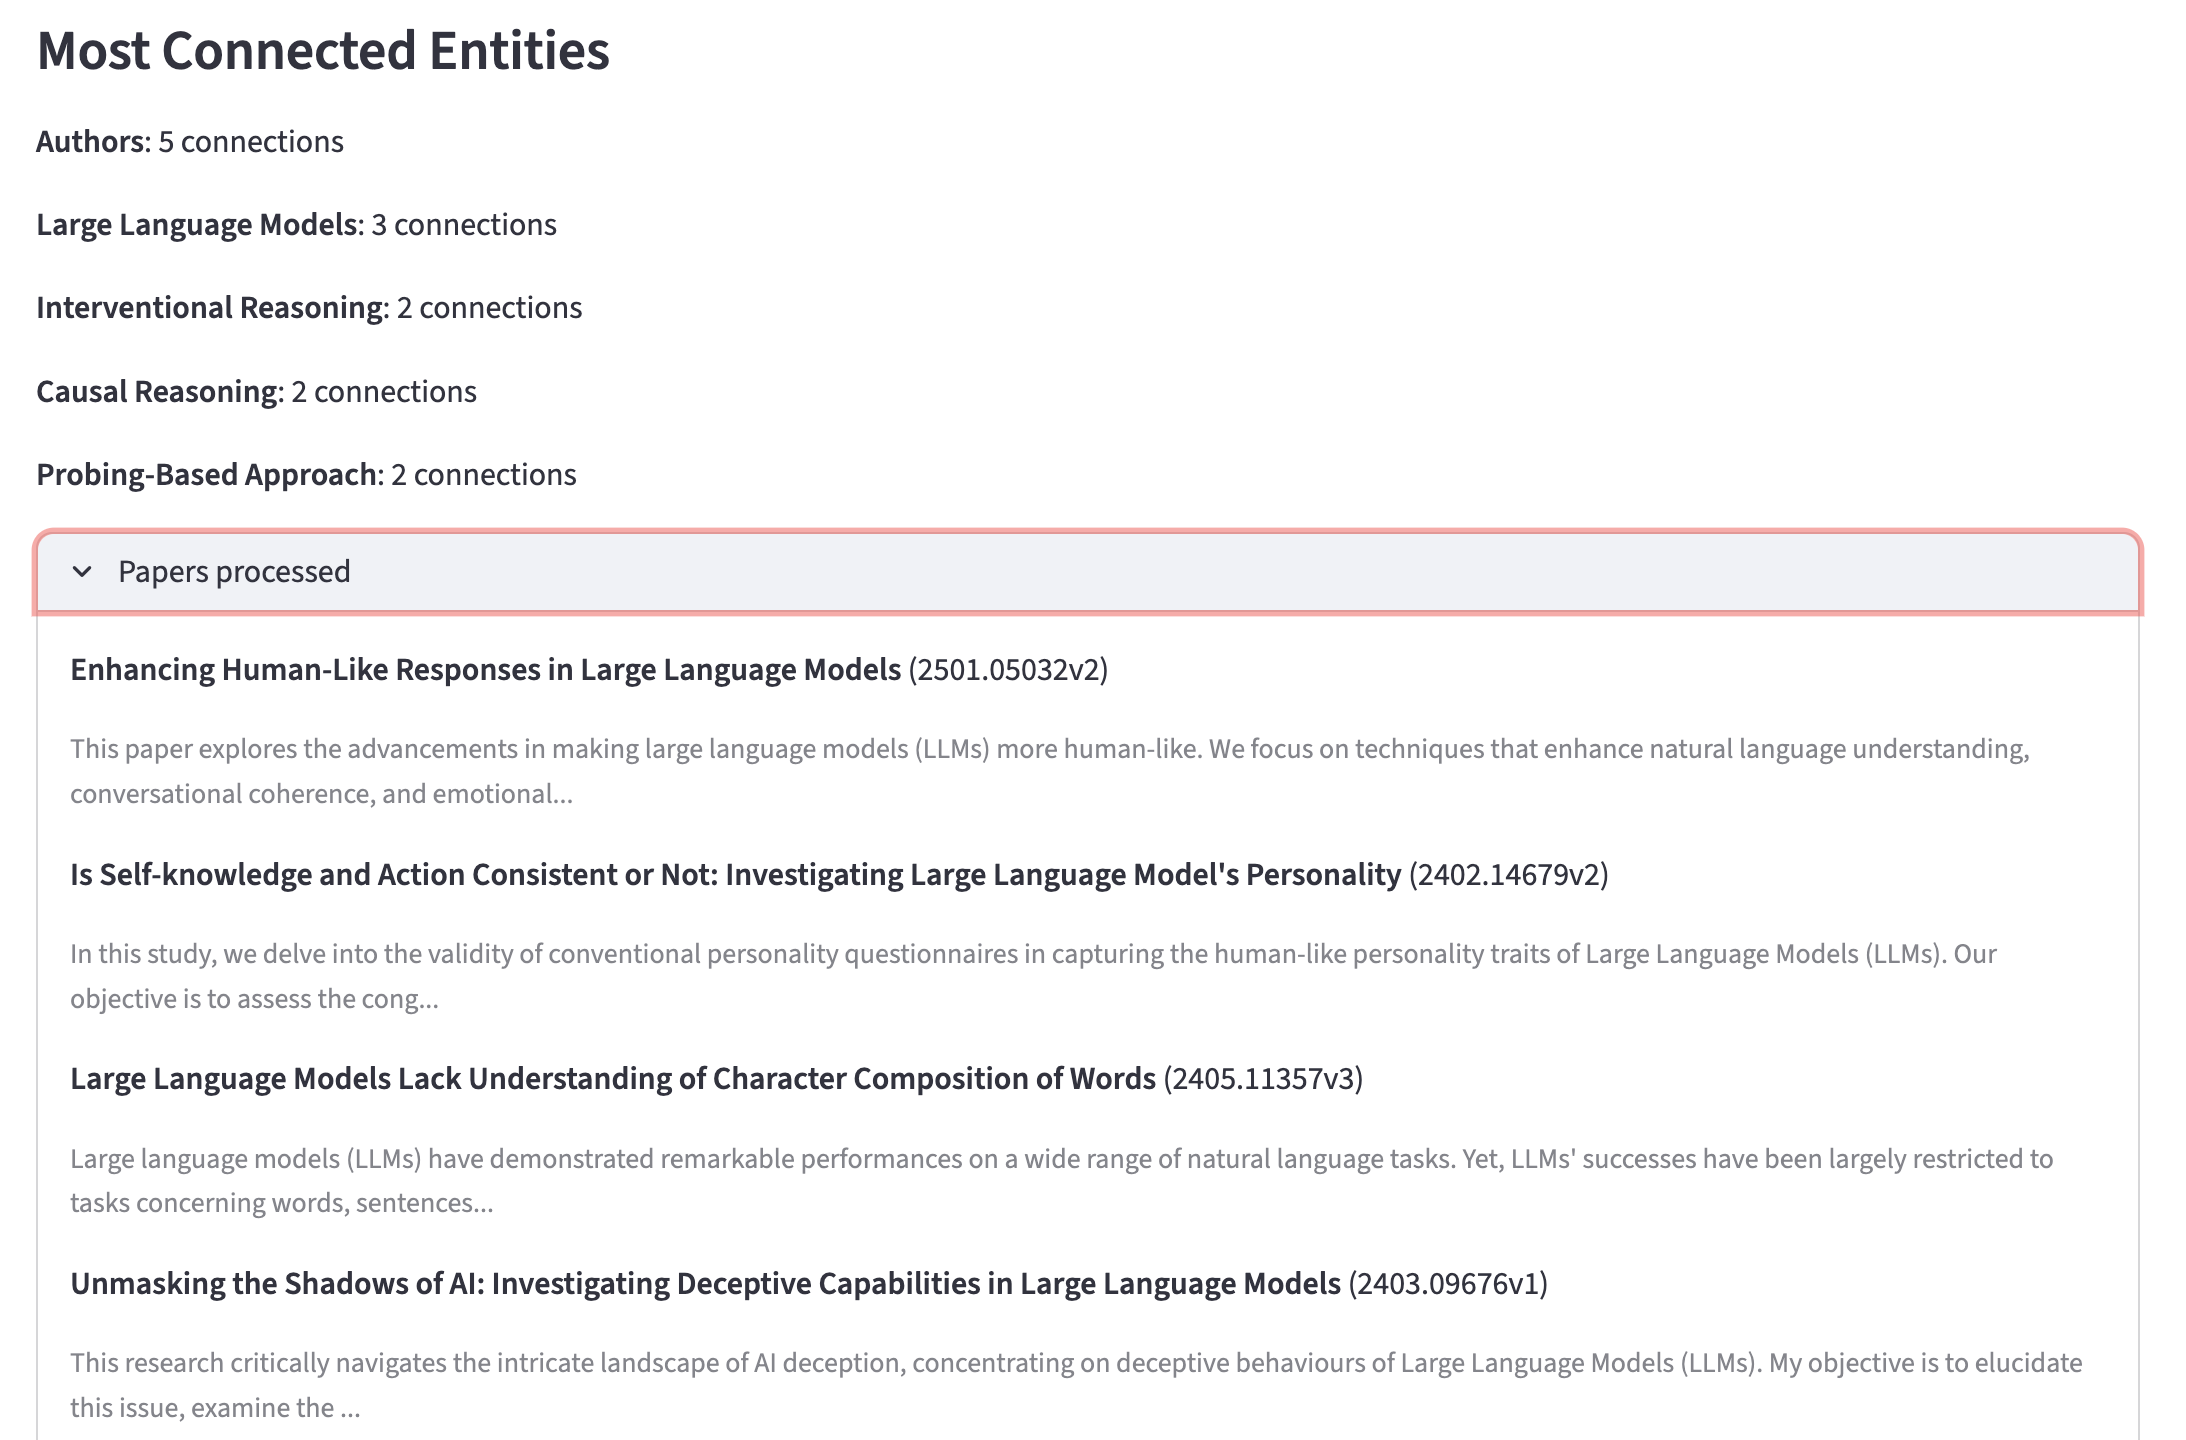Image resolution: width=2186 pixels, height=1440 pixels.
Task: Click Enhancing Human-Like Responses paper title
Action: tap(485, 670)
